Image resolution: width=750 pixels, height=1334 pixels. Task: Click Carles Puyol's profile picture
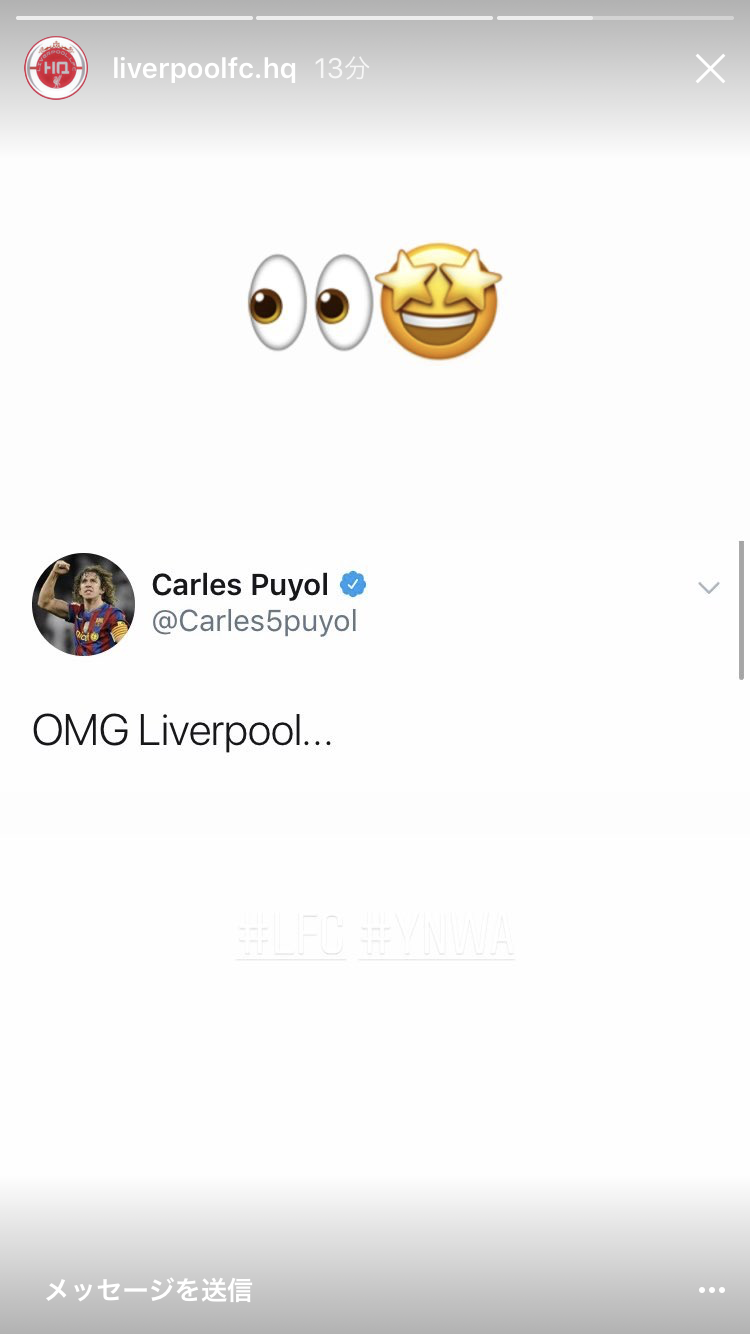pyautogui.click(x=83, y=604)
